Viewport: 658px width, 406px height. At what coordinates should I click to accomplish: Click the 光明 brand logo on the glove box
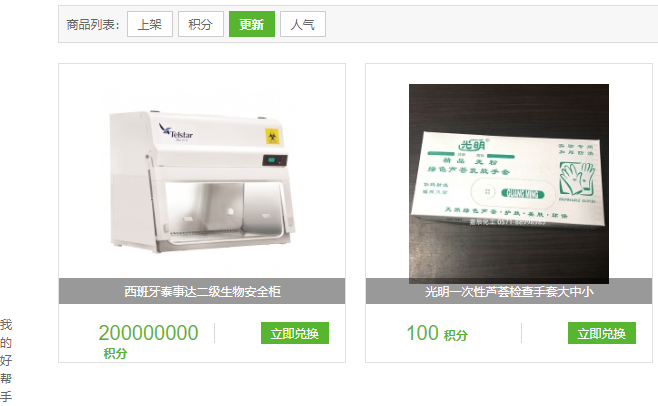(473, 145)
